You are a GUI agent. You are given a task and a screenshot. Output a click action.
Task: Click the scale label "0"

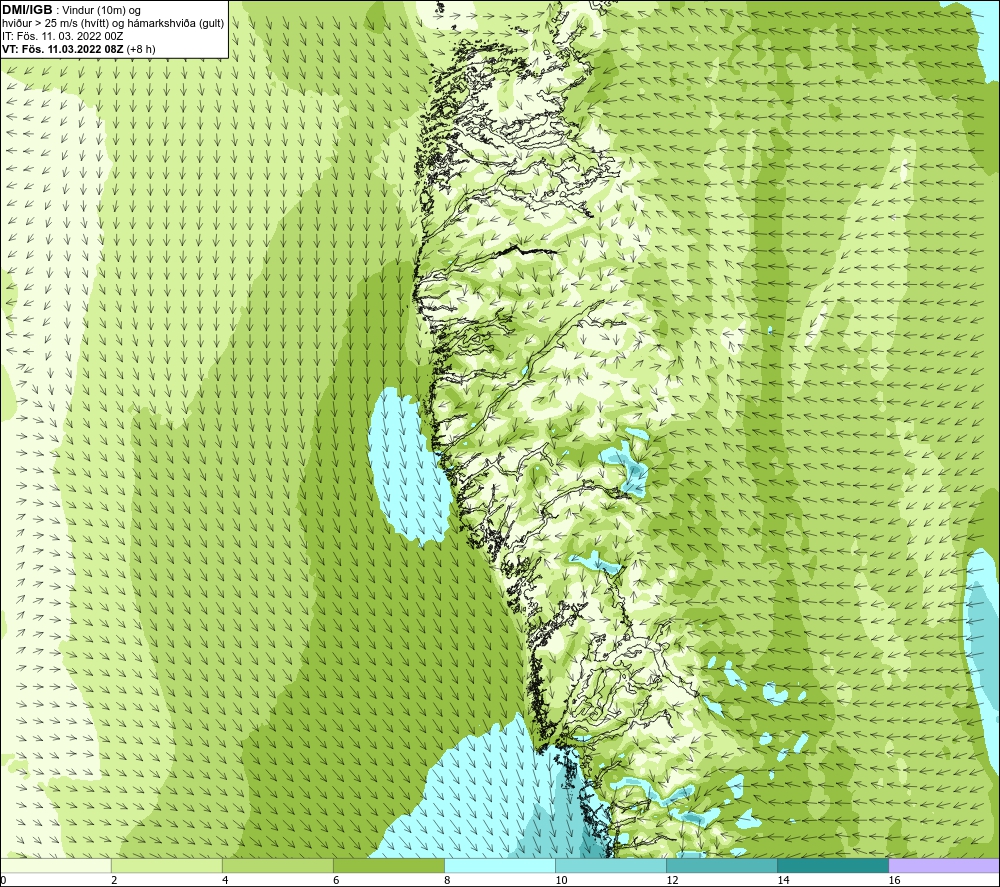[x=3, y=880]
